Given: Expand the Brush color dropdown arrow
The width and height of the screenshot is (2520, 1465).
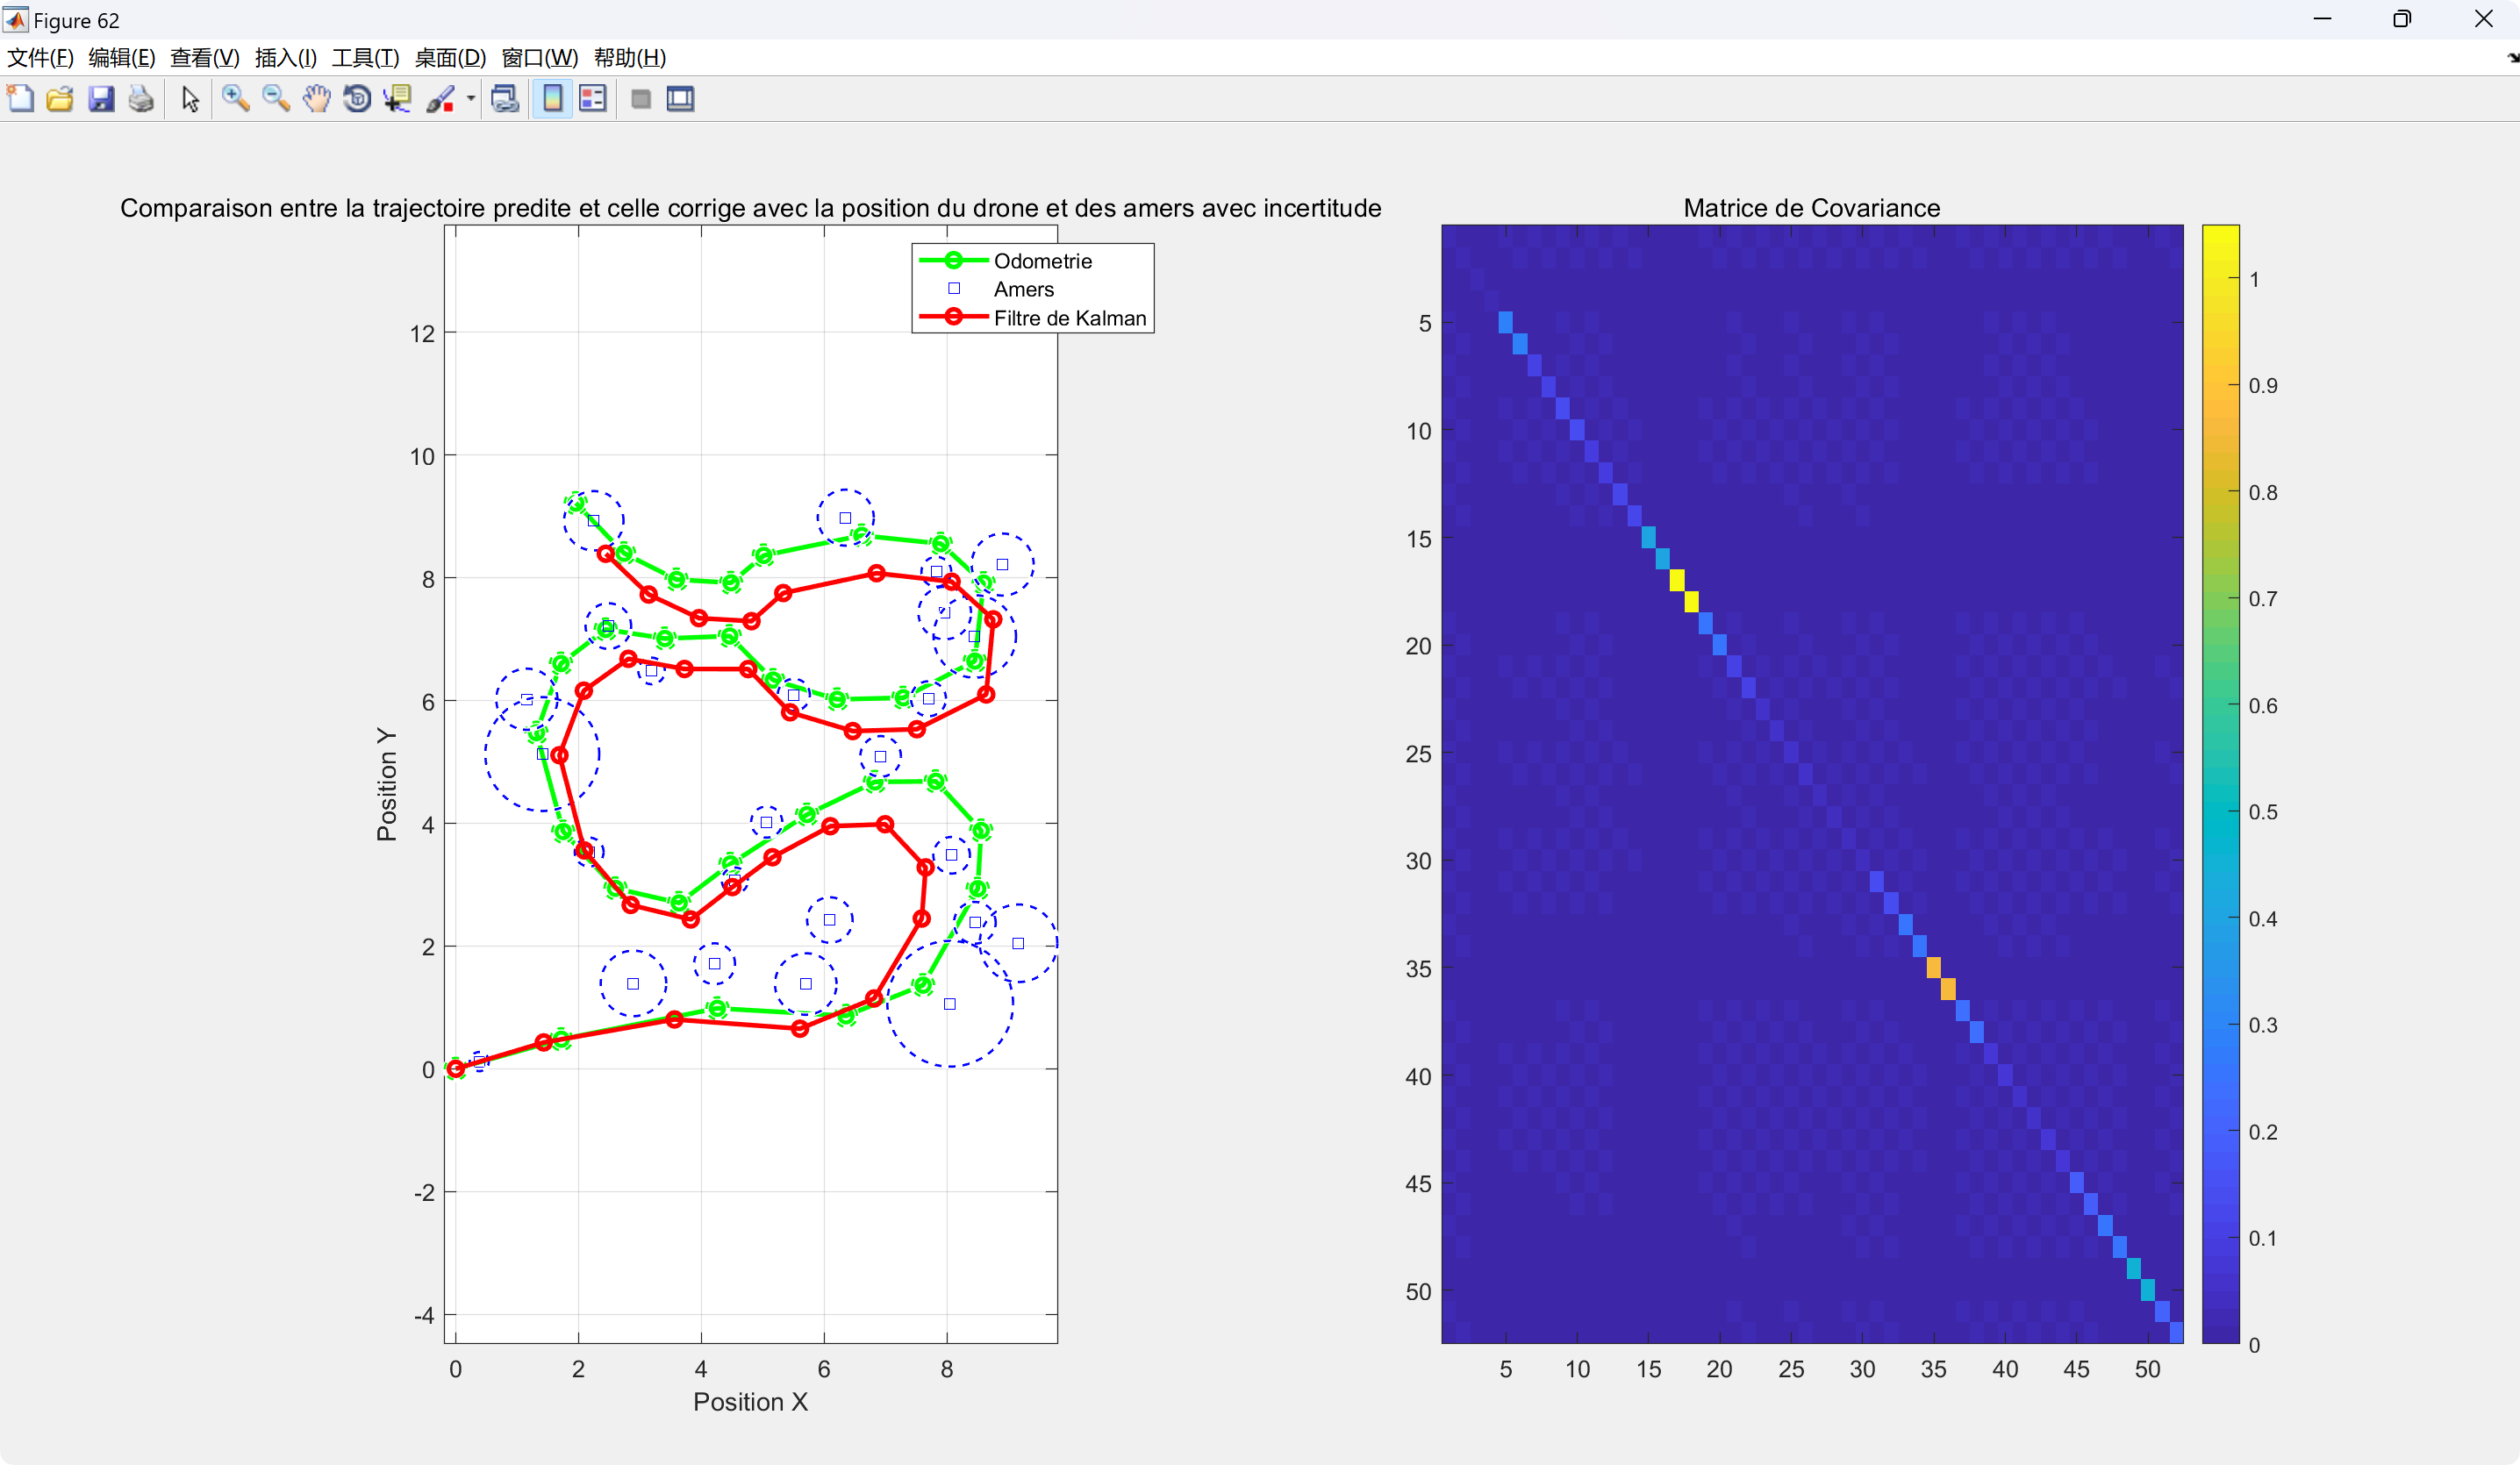Looking at the screenshot, I should [x=471, y=99].
